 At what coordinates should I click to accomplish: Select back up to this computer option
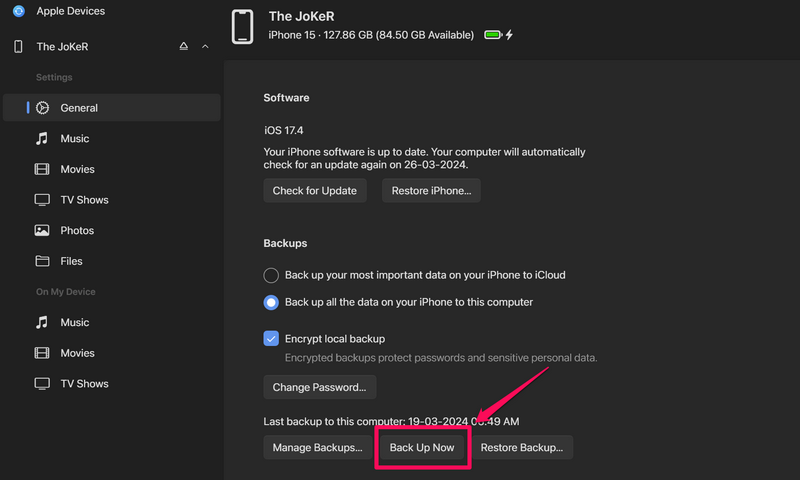point(271,302)
